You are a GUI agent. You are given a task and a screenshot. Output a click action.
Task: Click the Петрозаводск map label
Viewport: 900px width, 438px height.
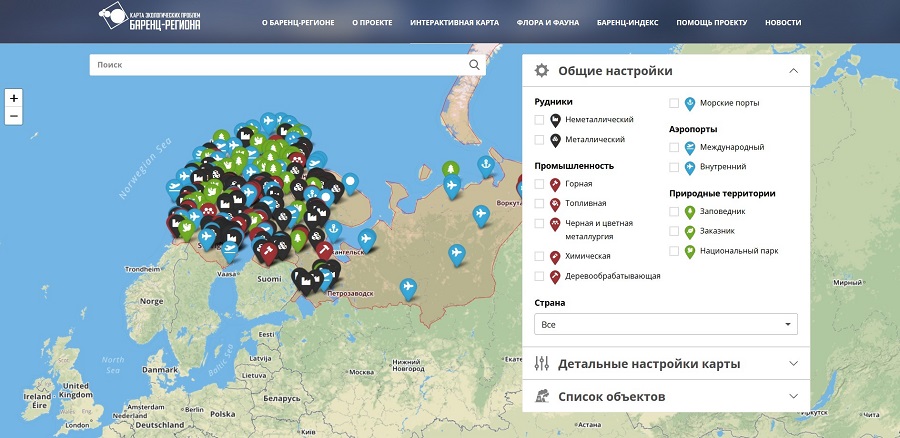point(350,293)
